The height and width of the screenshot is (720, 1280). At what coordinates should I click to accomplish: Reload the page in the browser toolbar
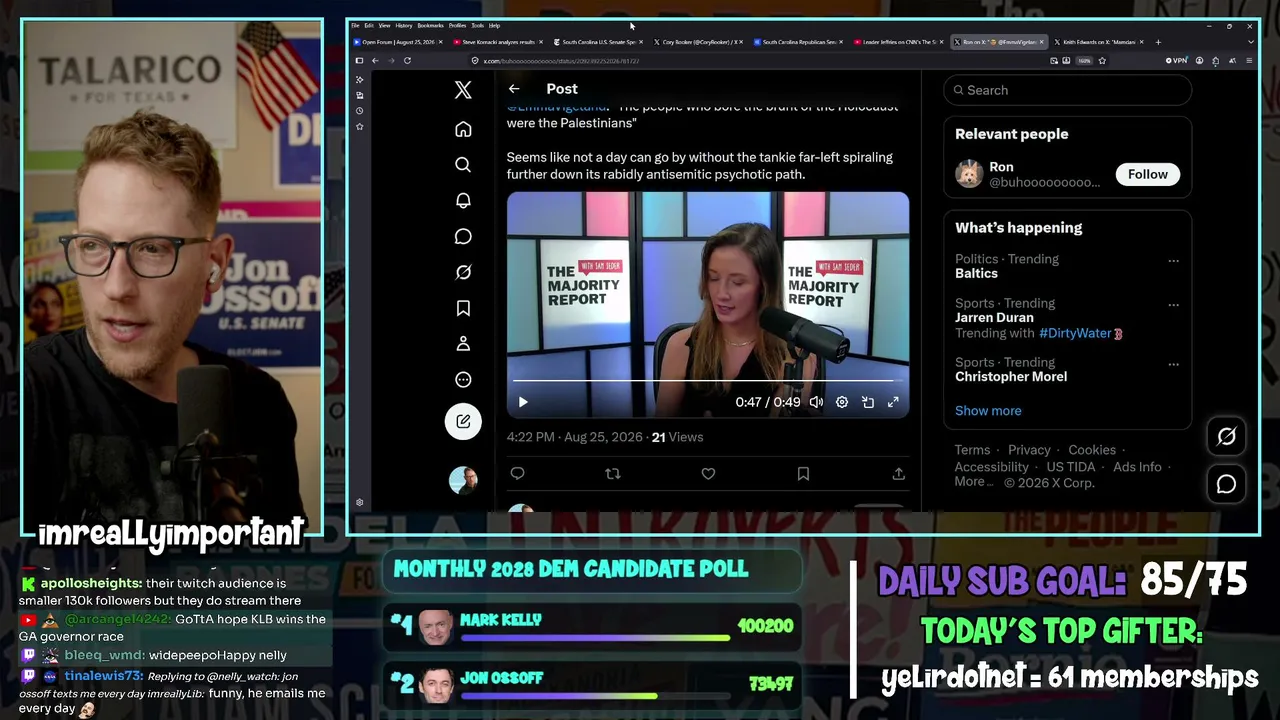point(407,61)
